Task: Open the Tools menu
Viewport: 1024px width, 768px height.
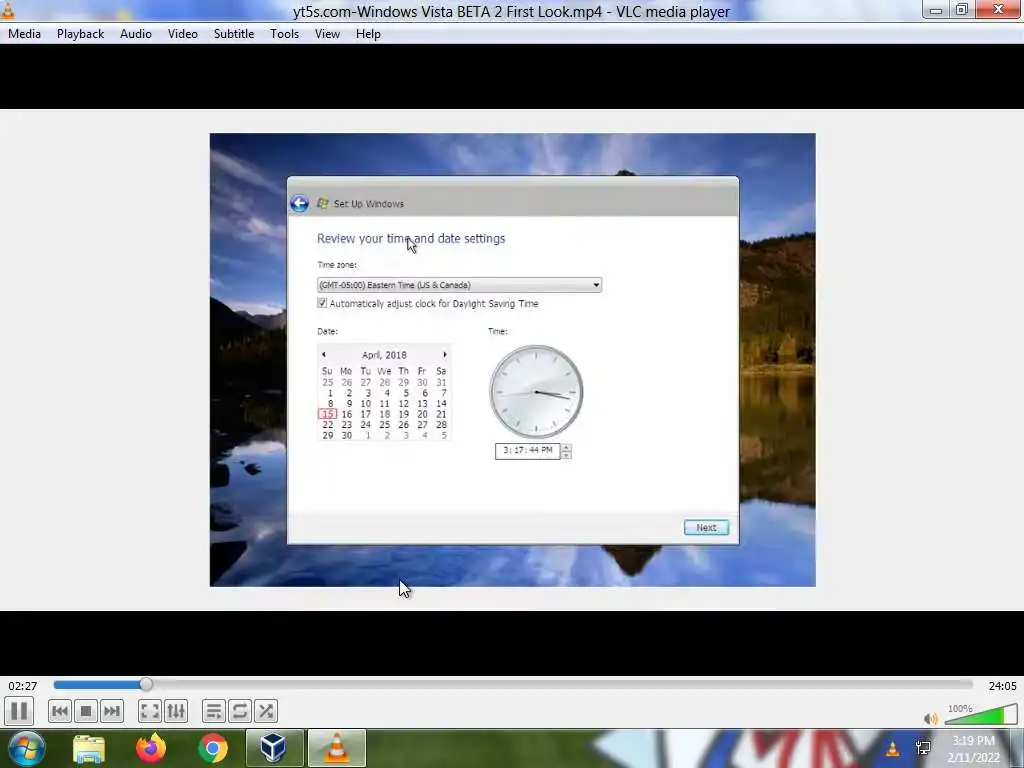Action: pyautogui.click(x=284, y=34)
